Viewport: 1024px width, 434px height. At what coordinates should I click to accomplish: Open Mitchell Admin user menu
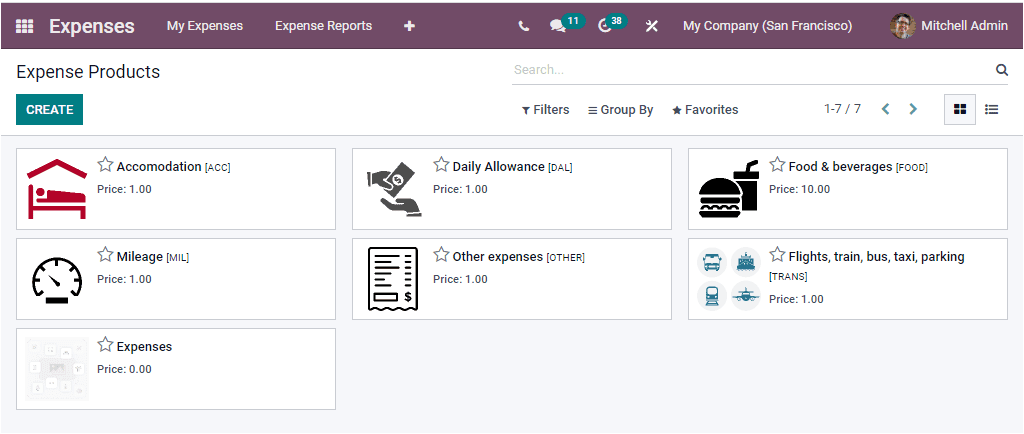tap(949, 26)
